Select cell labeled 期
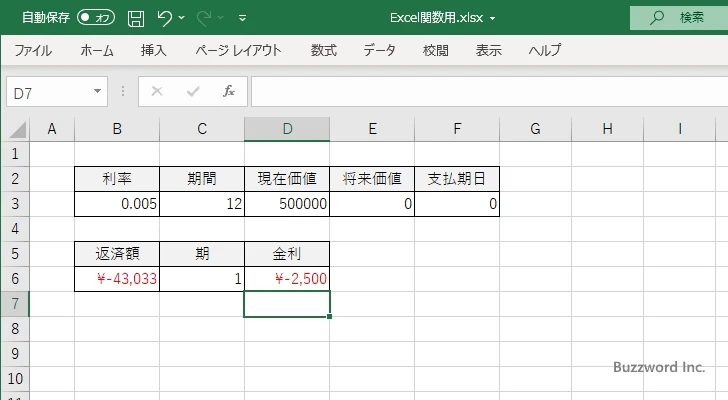The height and width of the screenshot is (400, 728). click(202, 254)
